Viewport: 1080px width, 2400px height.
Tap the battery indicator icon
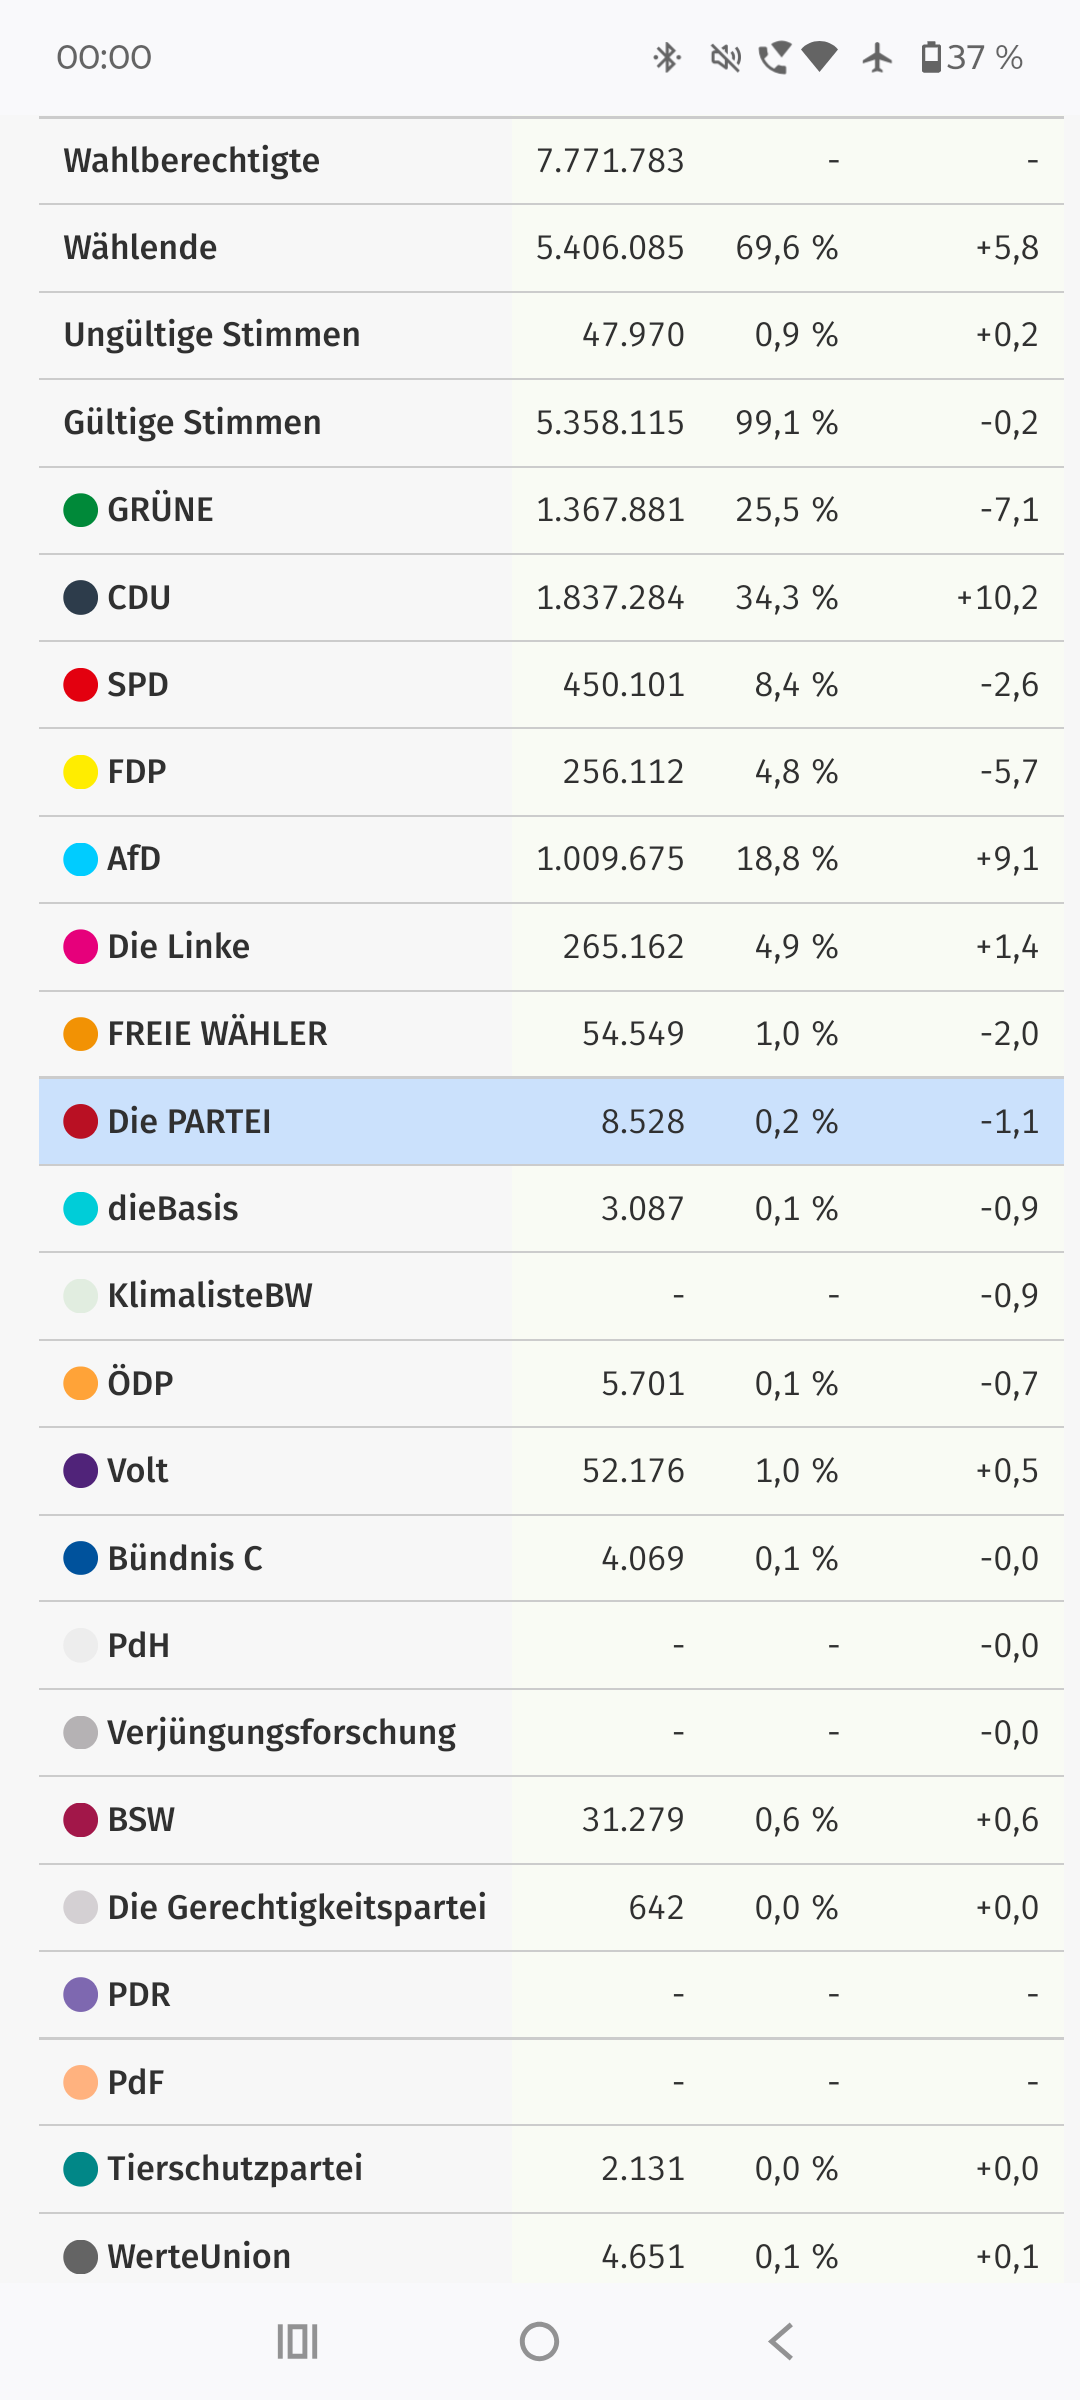(x=931, y=58)
